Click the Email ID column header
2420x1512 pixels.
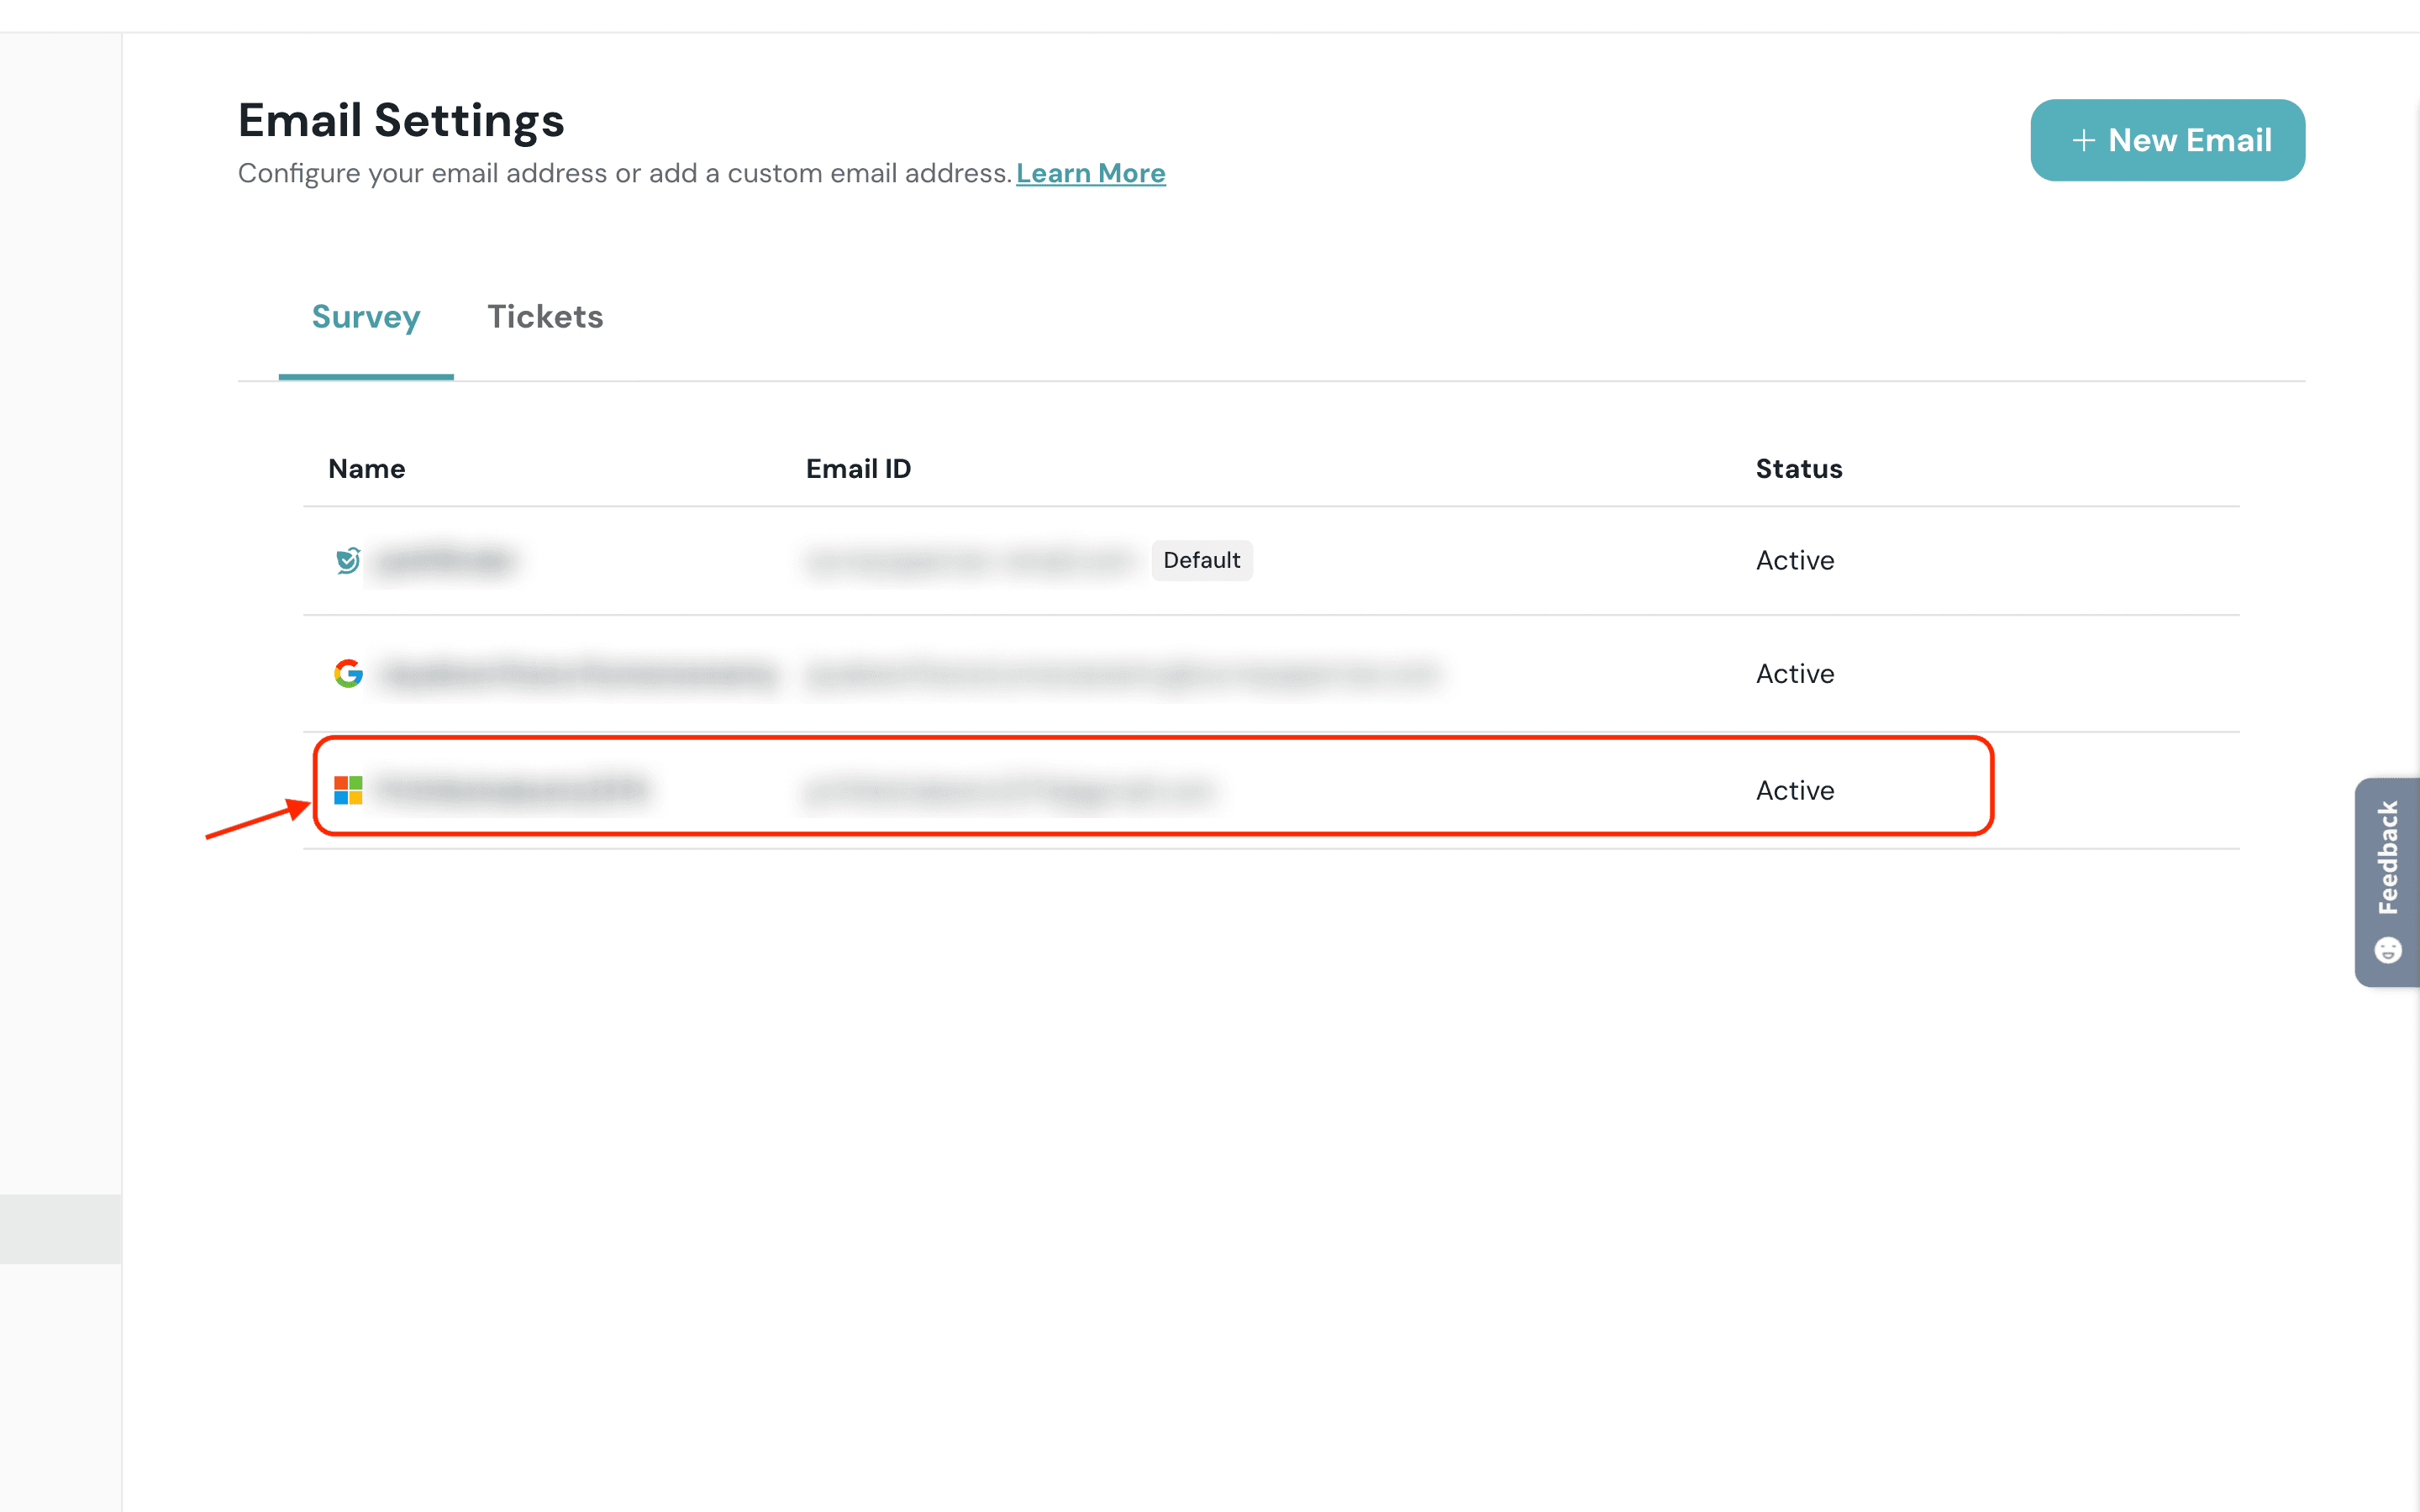point(858,469)
